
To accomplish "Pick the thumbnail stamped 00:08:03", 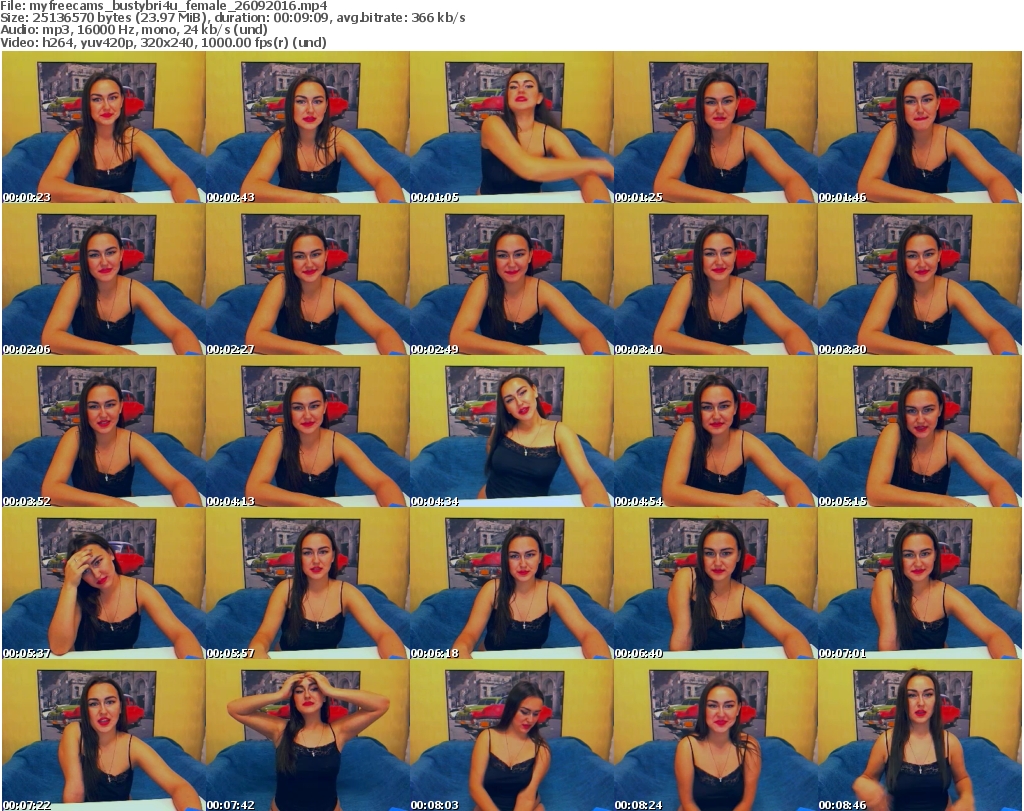I will (511, 735).
